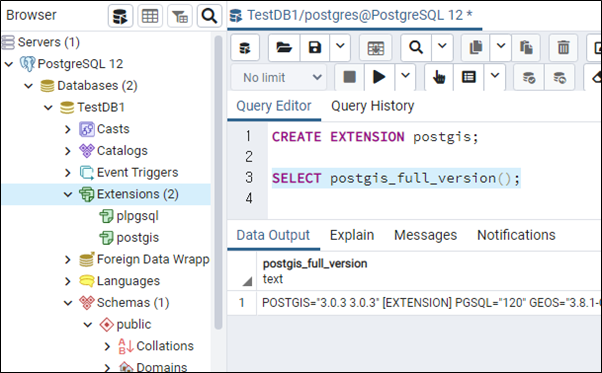The width and height of the screenshot is (602, 373).
Task: Click the postgis_full_version column header
Action: click(315, 271)
